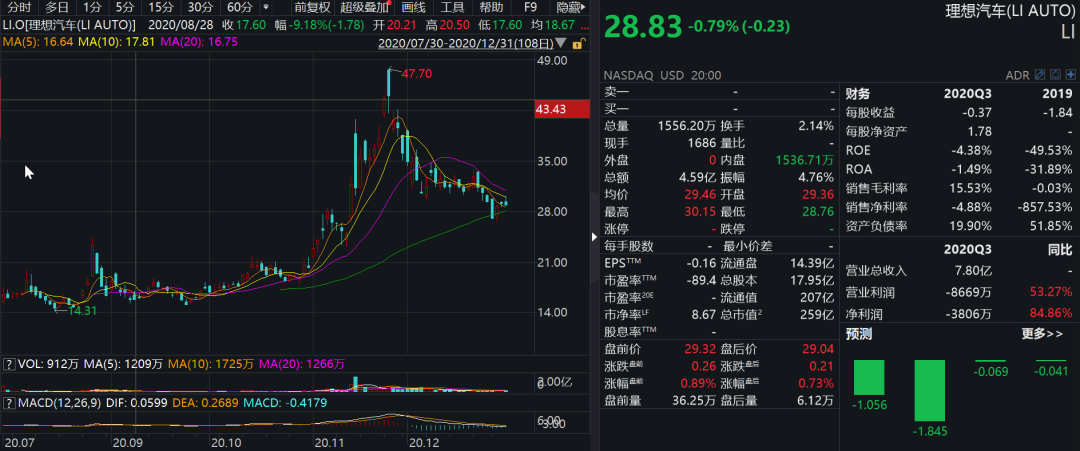Open more period options dropdown
The width and height of the screenshot is (1080, 451).
pyautogui.click(x=266, y=8)
